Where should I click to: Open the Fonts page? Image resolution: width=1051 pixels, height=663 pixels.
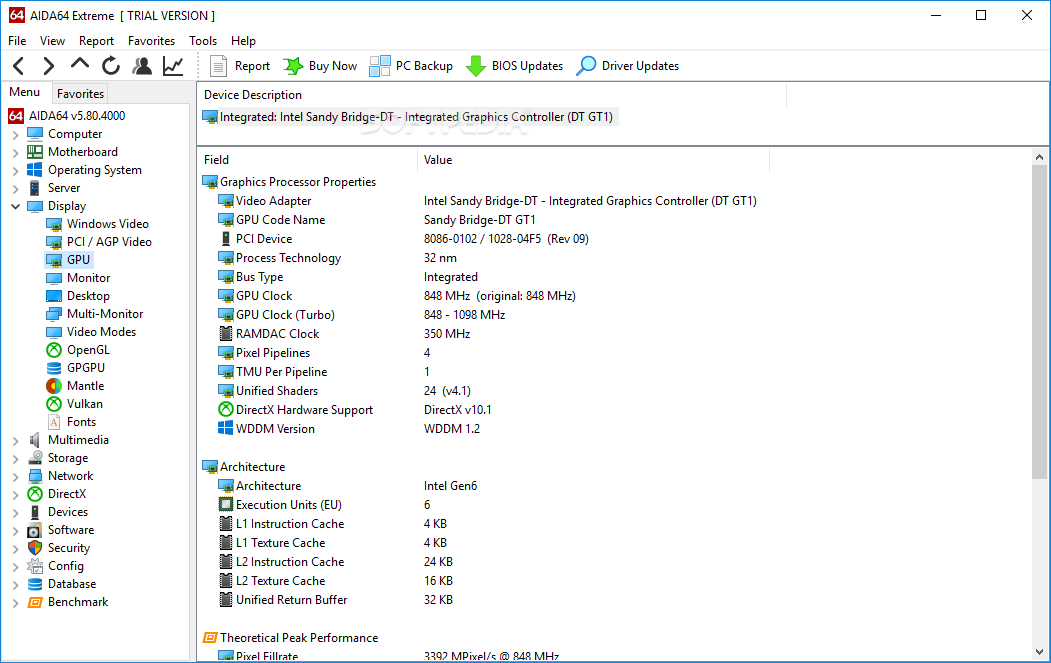coord(71,422)
